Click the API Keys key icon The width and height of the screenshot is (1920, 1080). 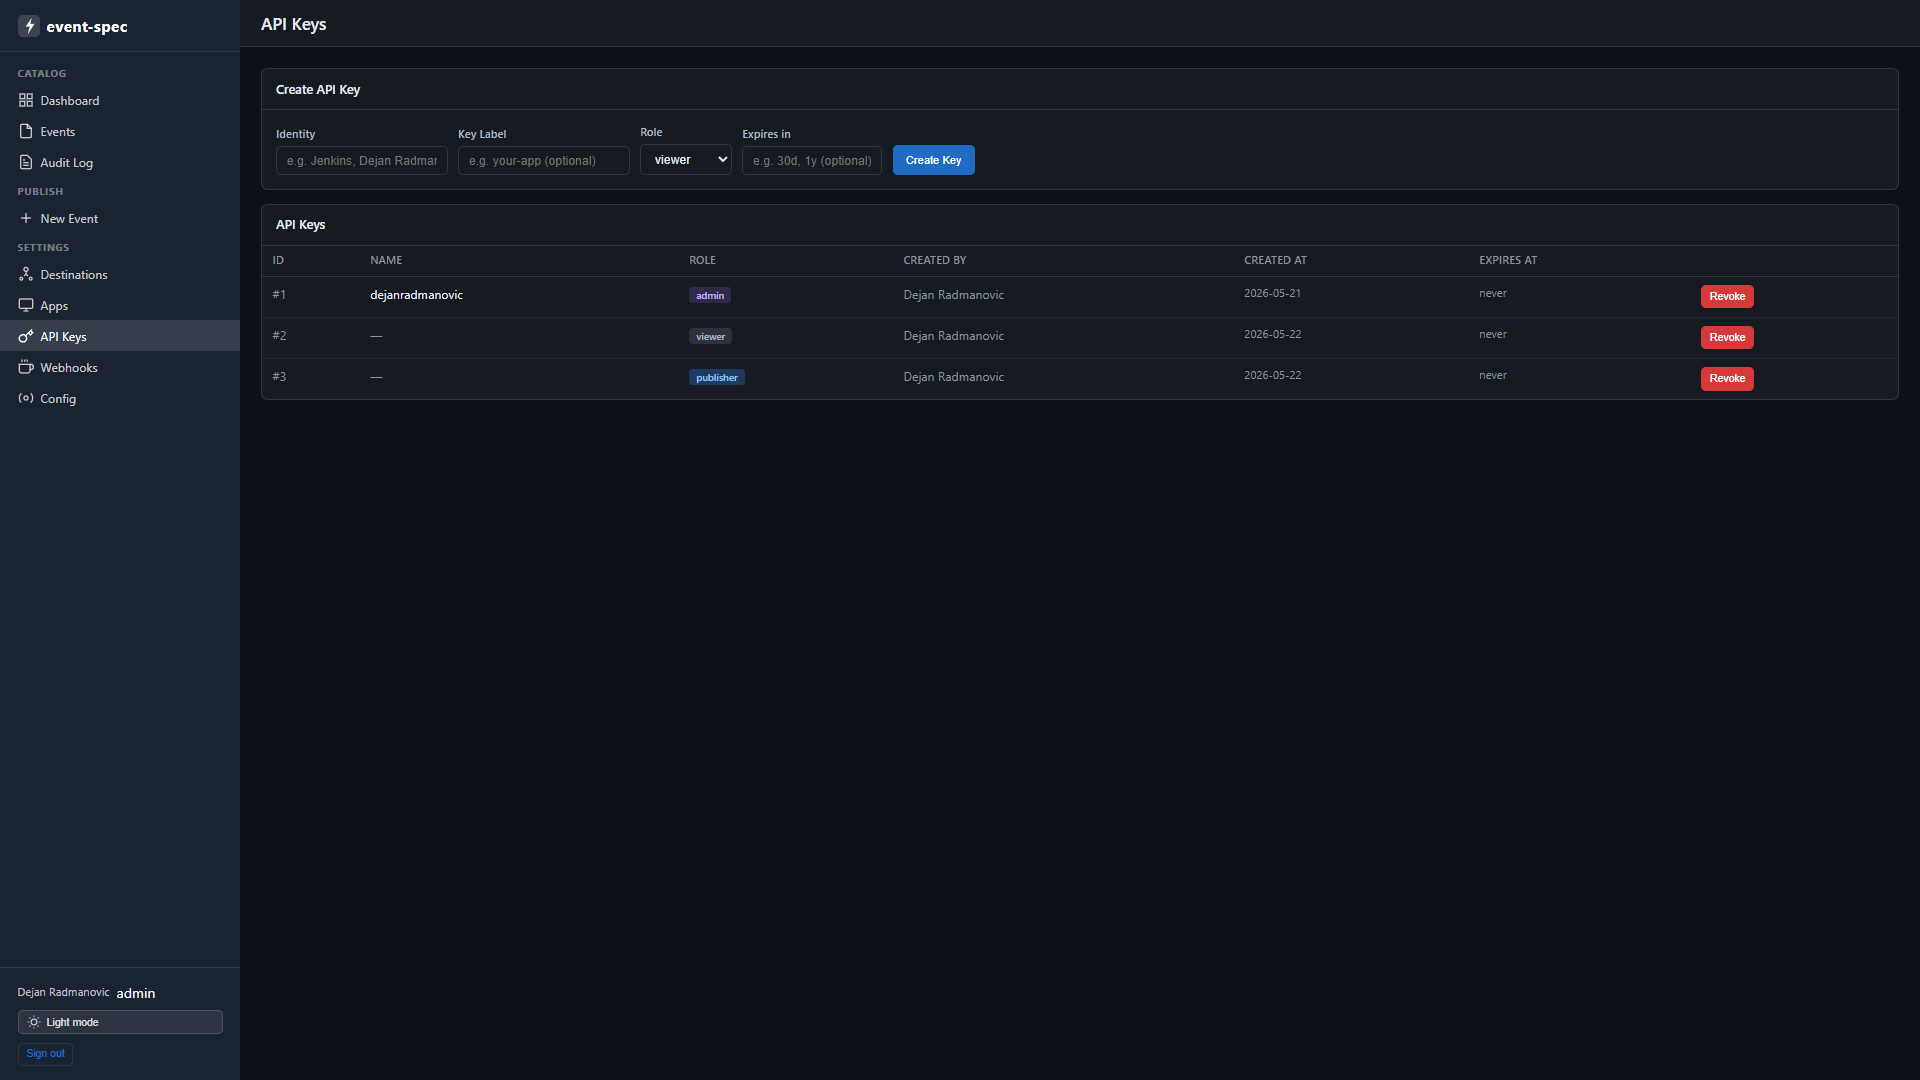[x=26, y=336]
